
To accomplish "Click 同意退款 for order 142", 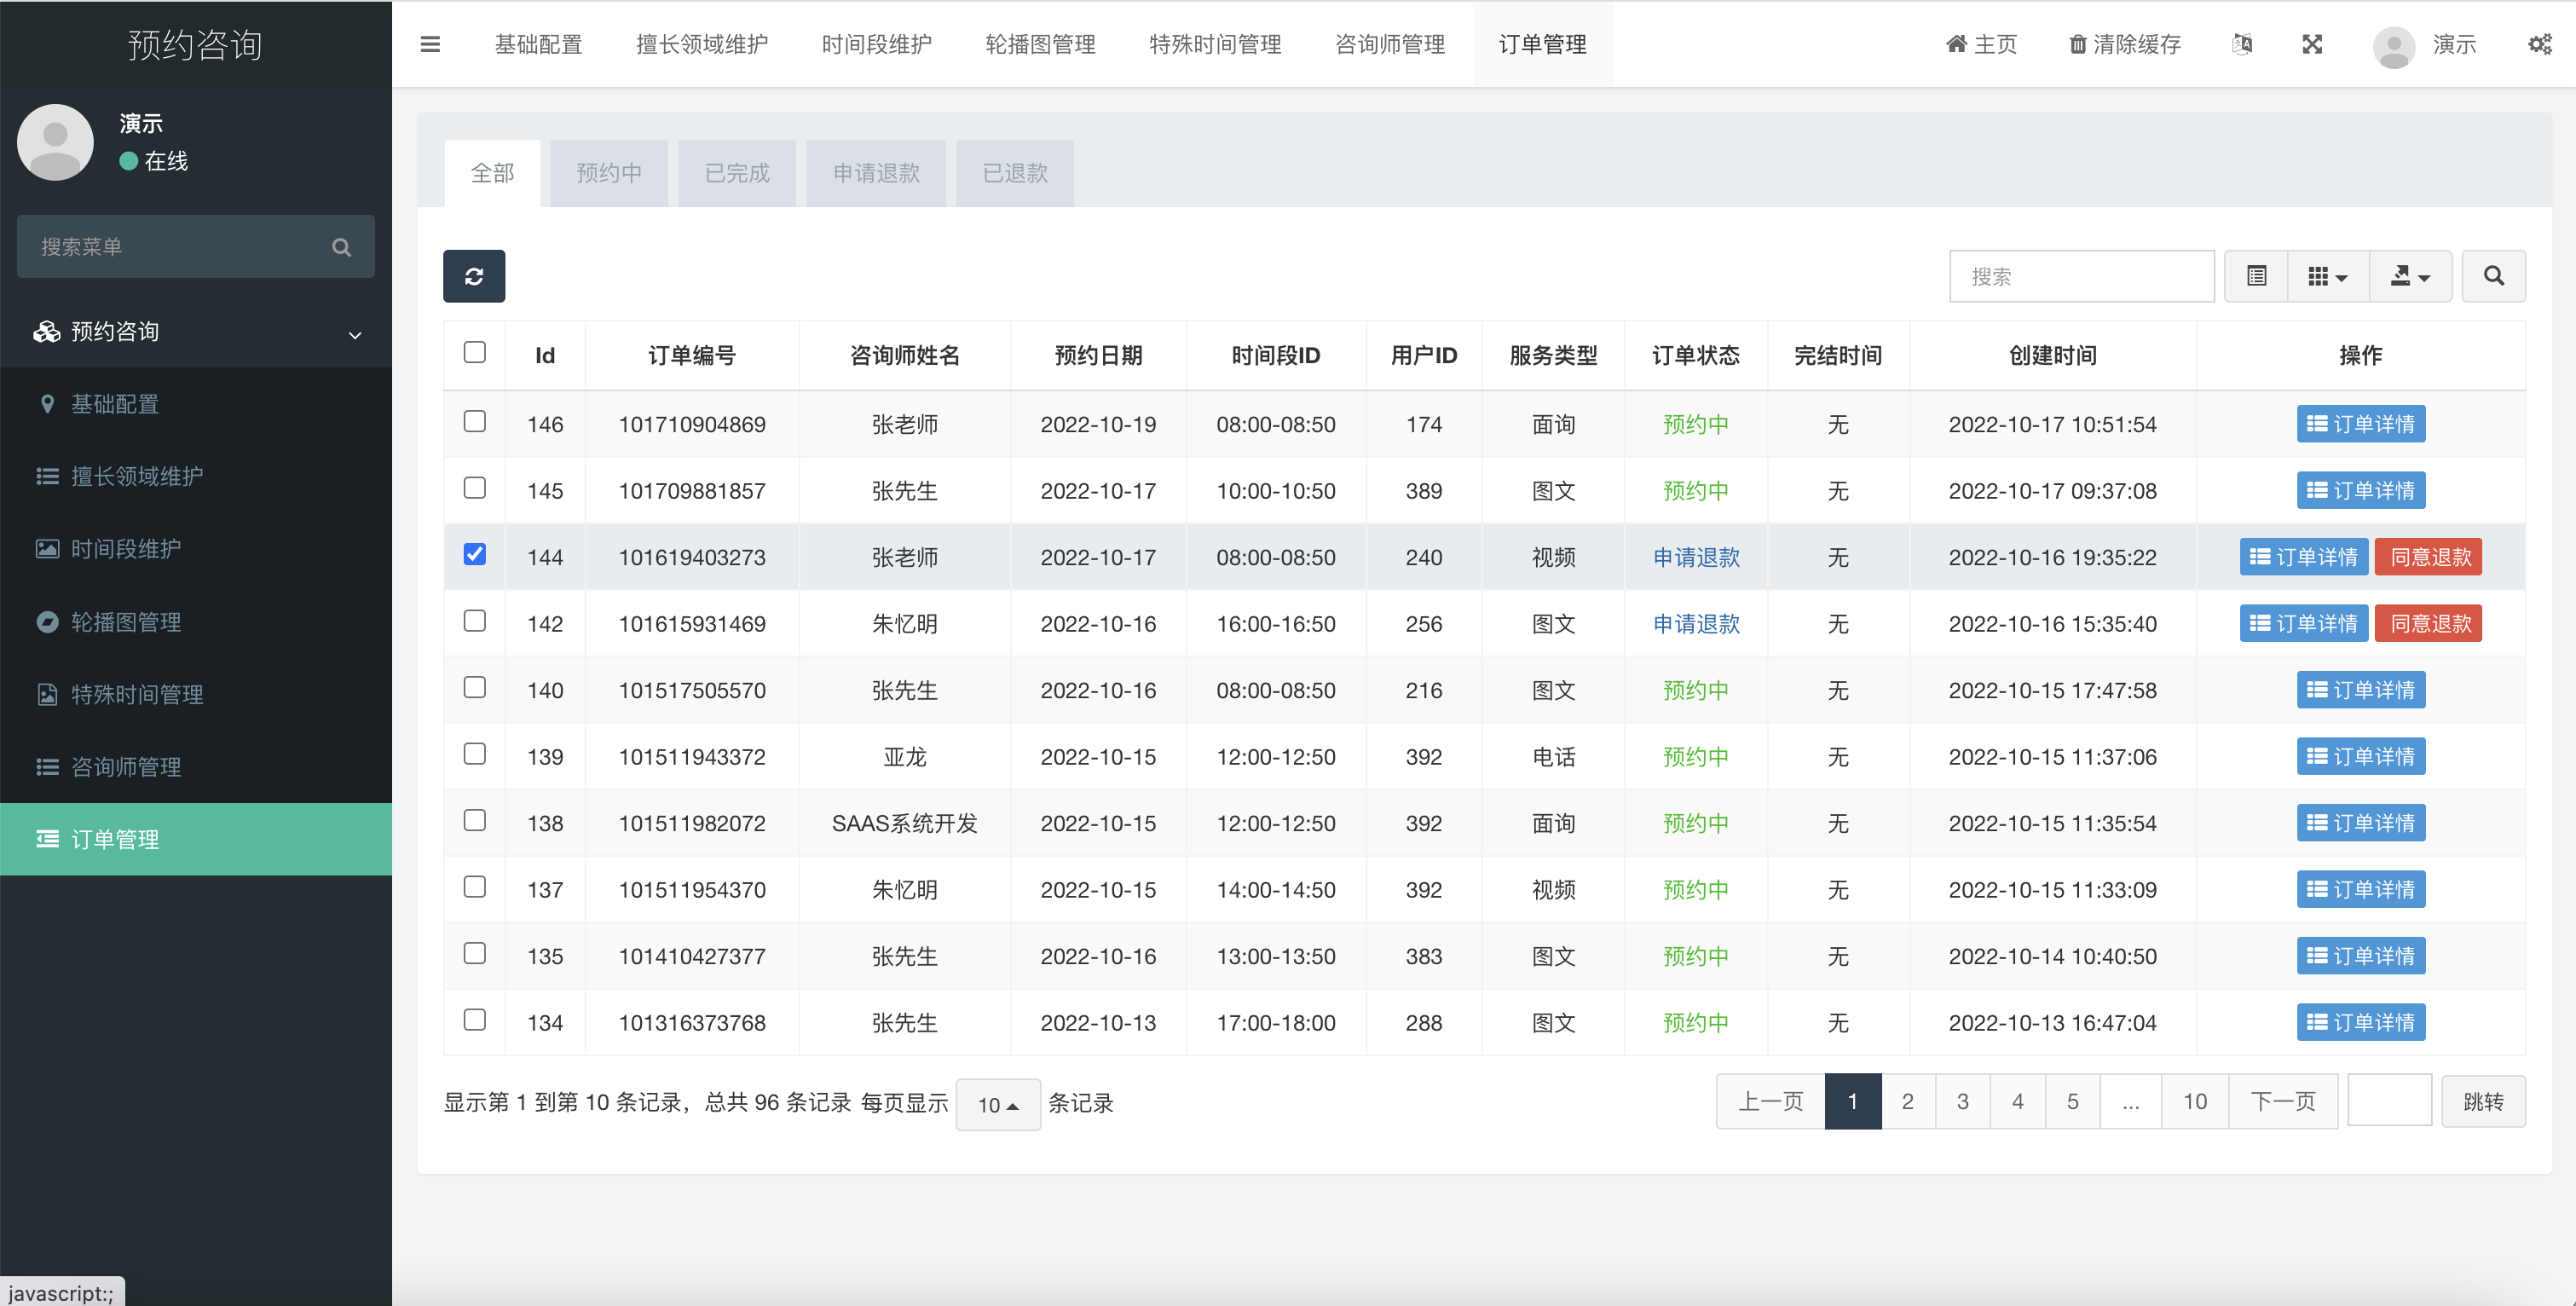I will pos(2430,624).
